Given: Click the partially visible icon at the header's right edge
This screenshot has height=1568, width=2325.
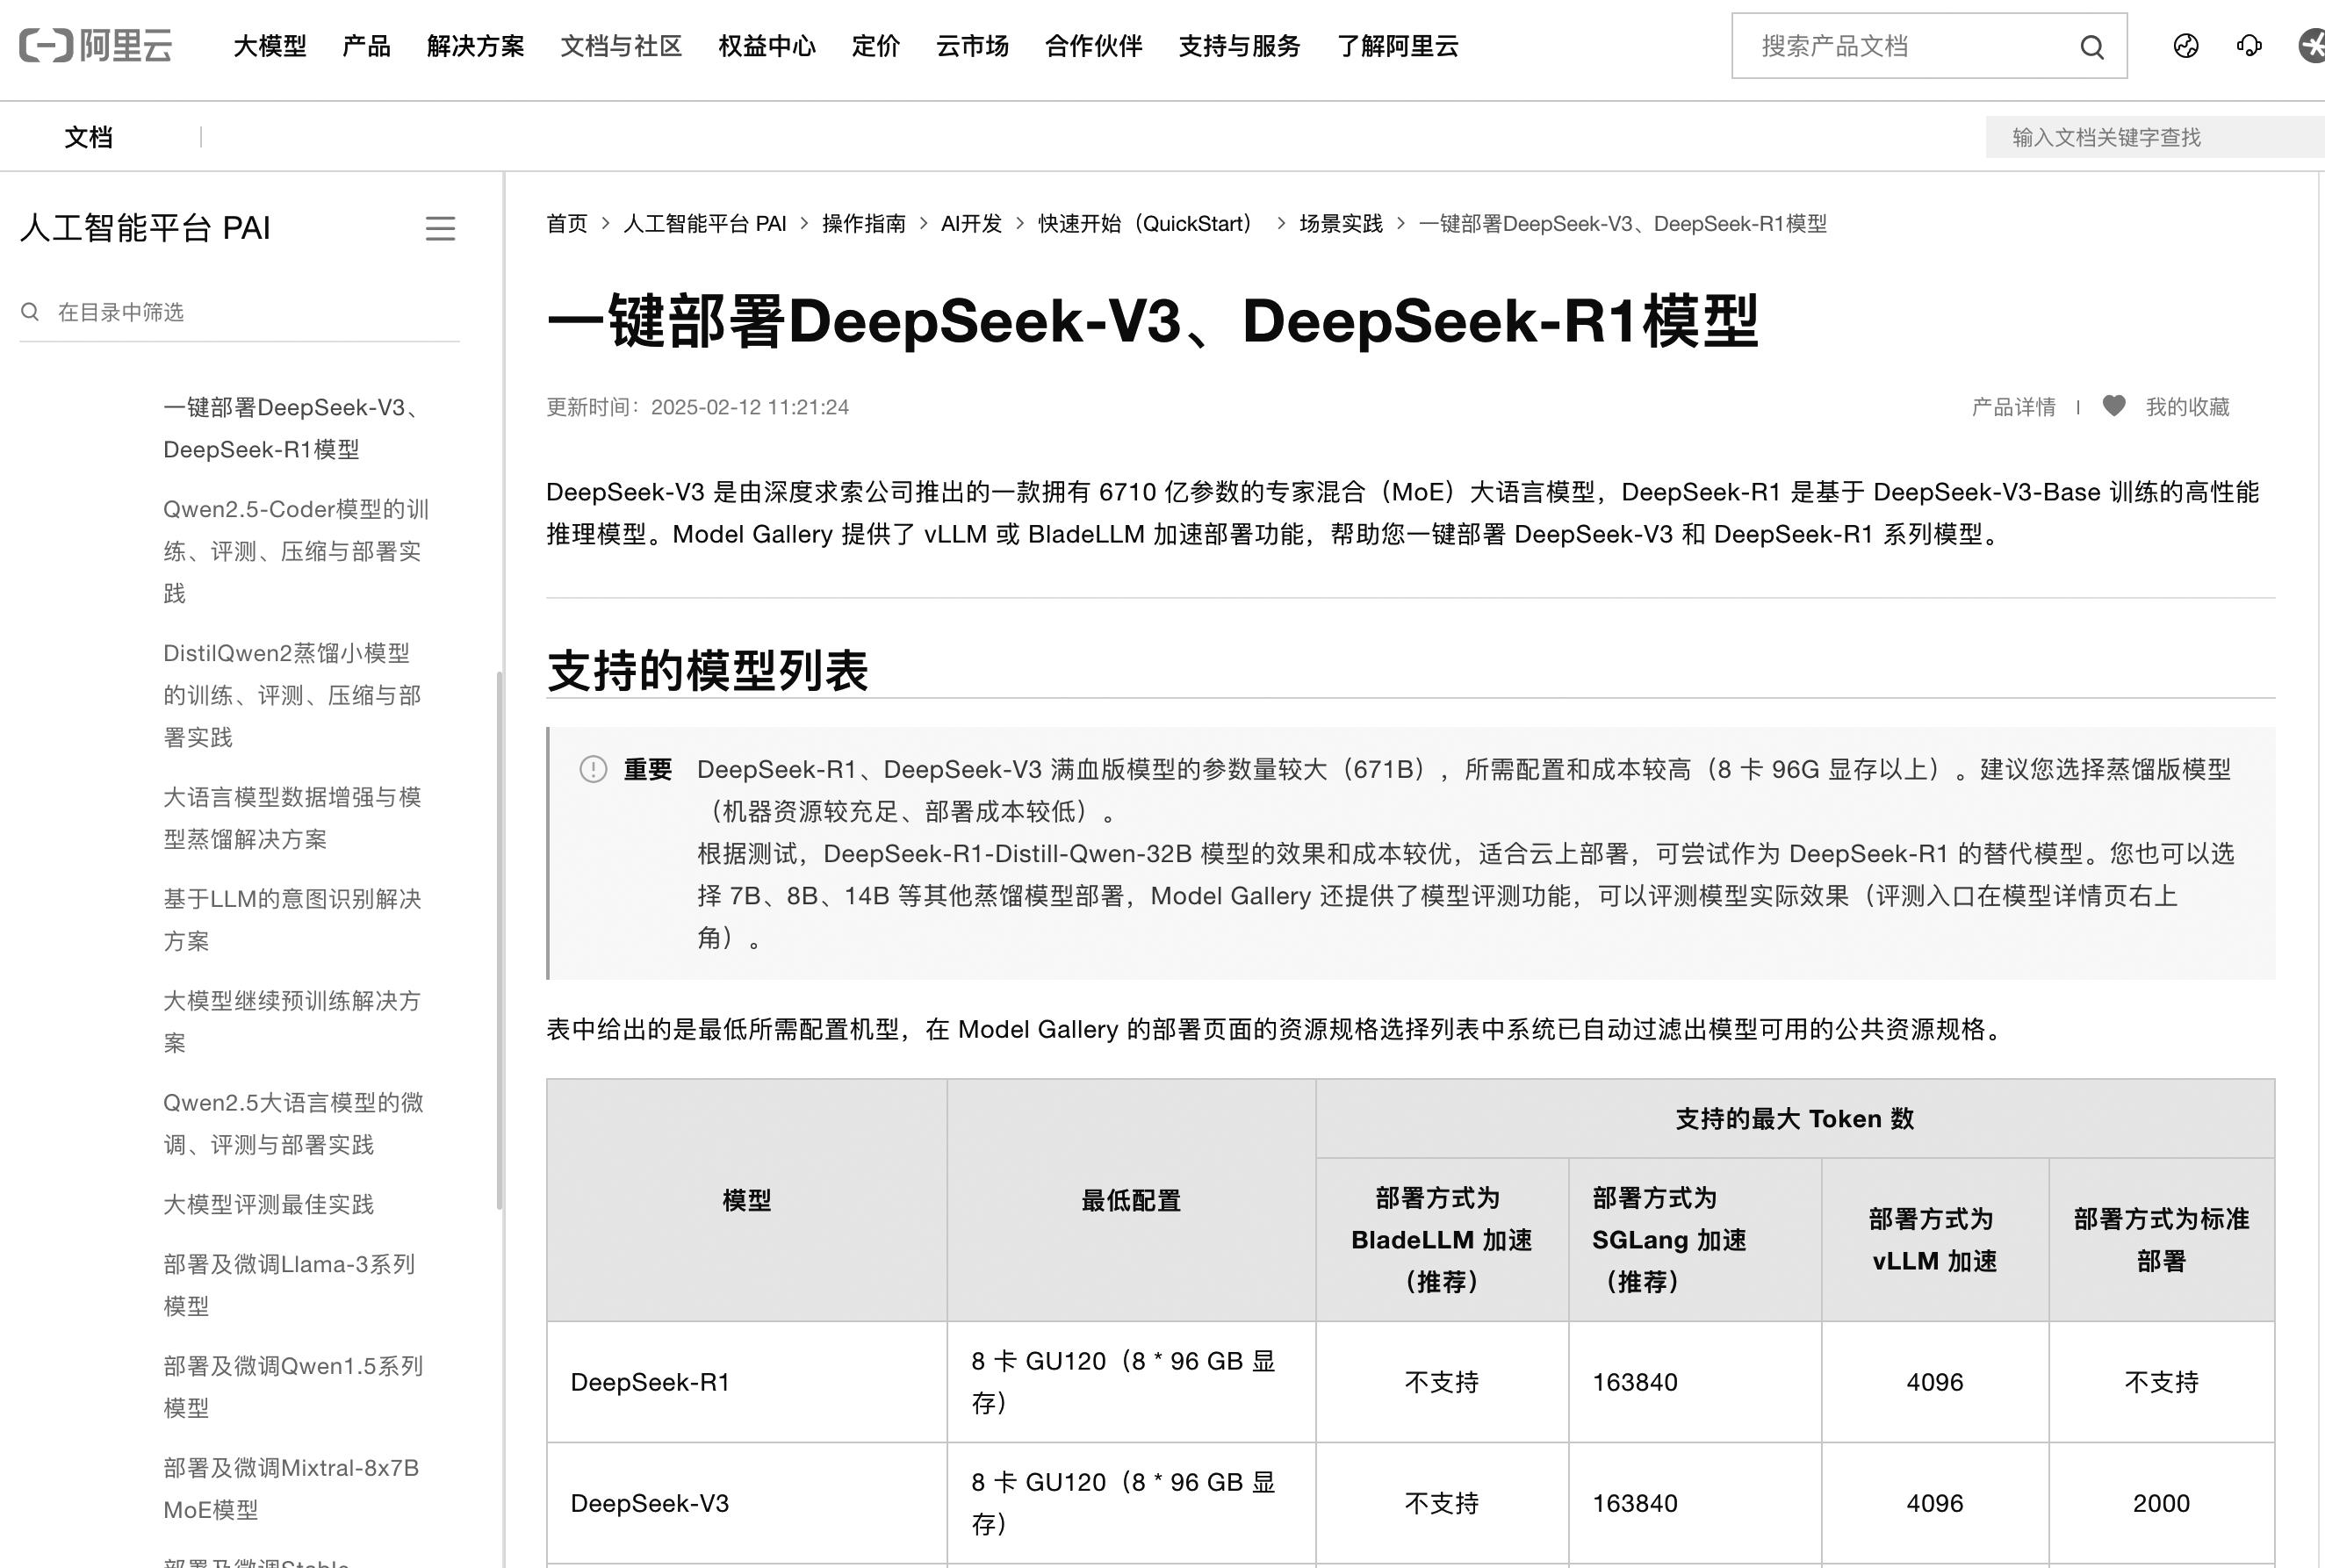Looking at the screenshot, I should 2312,46.
